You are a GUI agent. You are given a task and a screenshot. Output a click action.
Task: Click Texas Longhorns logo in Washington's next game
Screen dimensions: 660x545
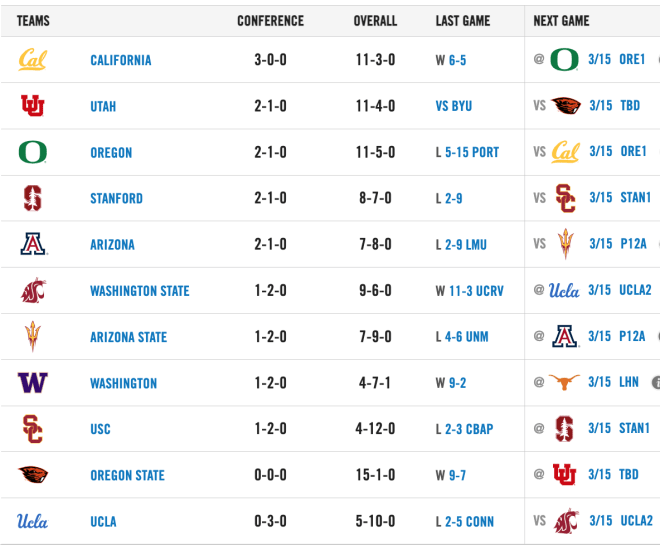point(564,382)
